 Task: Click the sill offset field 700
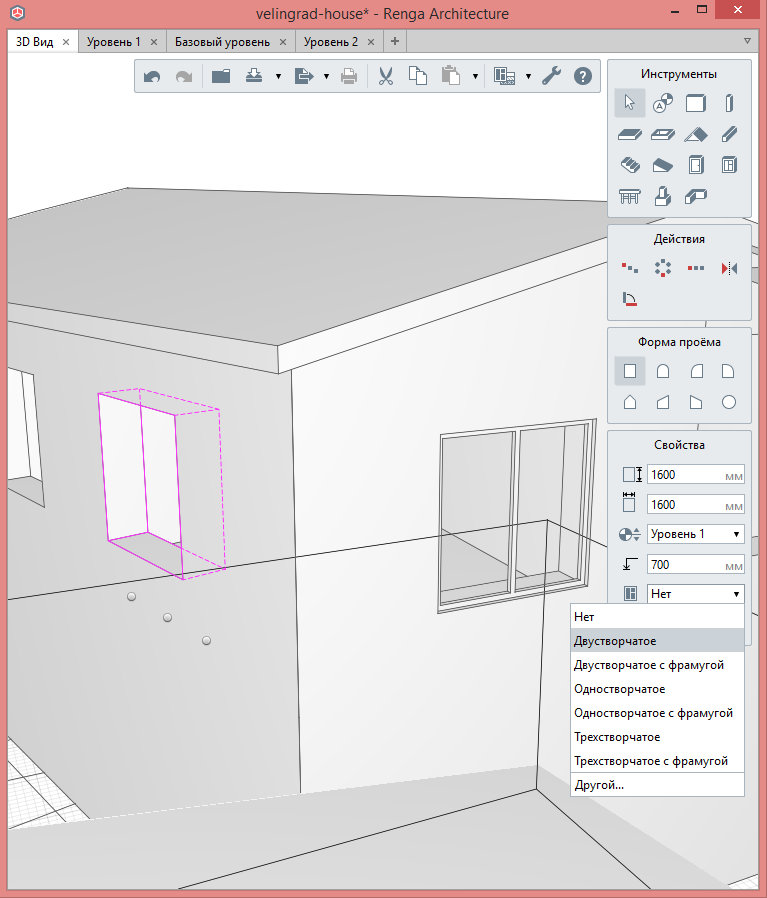tap(695, 565)
